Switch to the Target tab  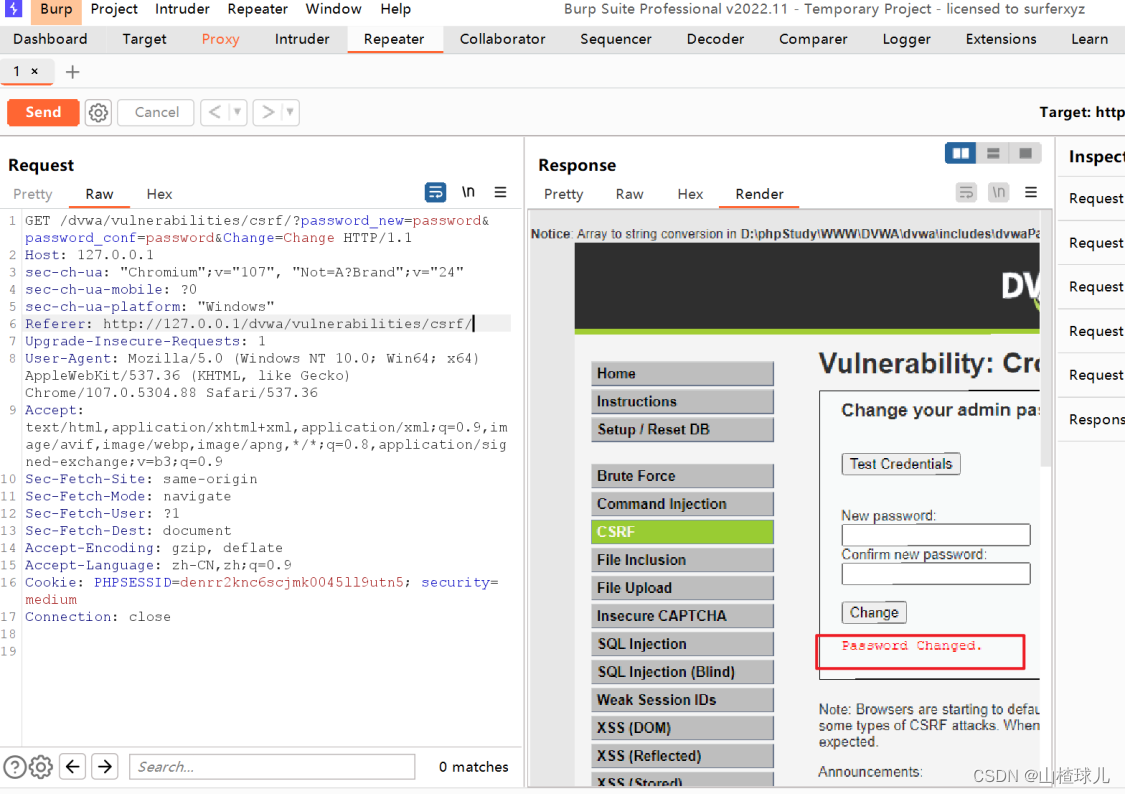coord(144,39)
